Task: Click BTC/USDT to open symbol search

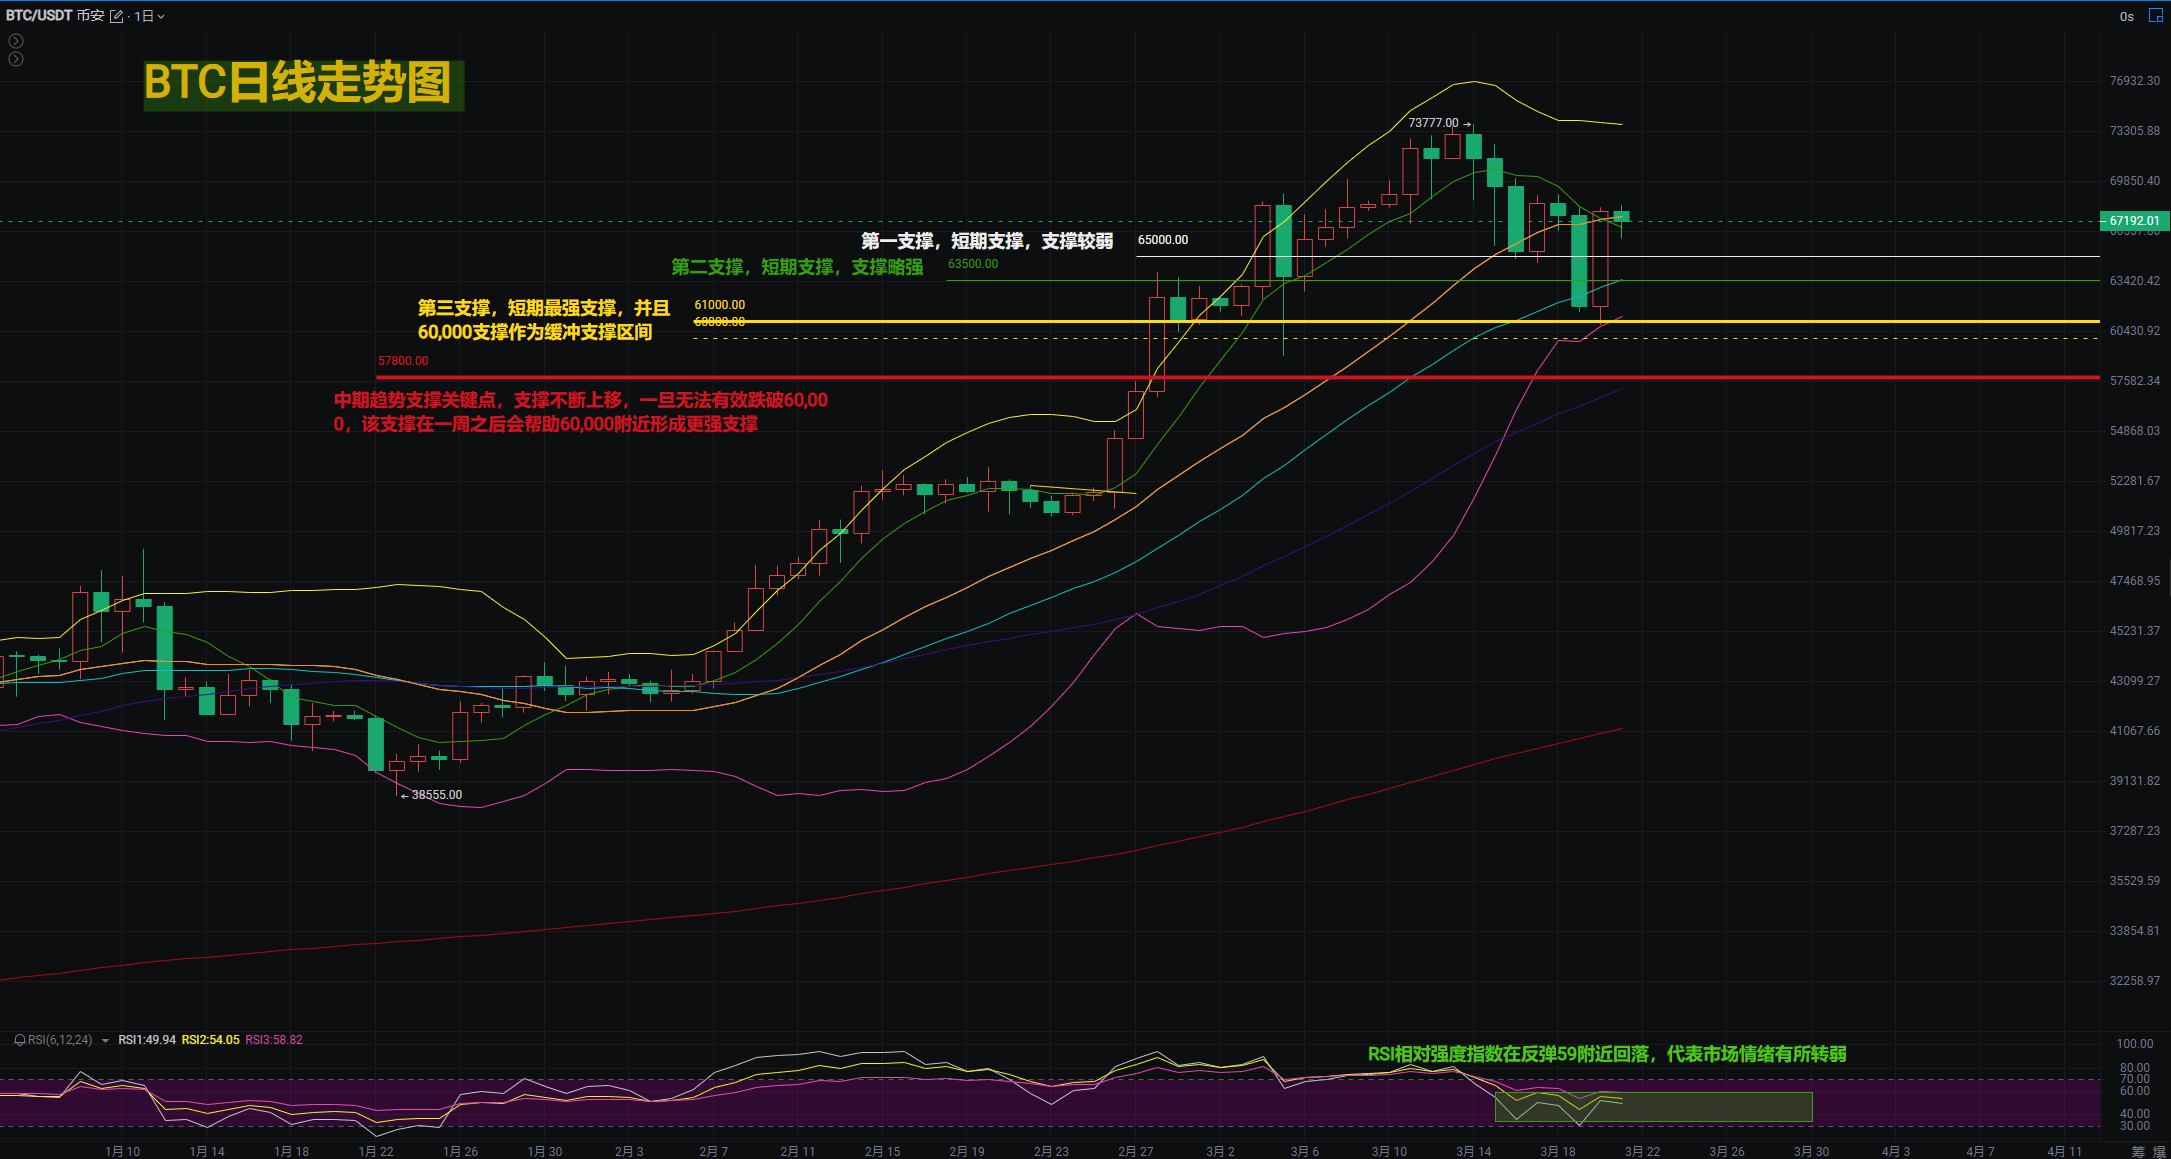Action: coord(38,16)
